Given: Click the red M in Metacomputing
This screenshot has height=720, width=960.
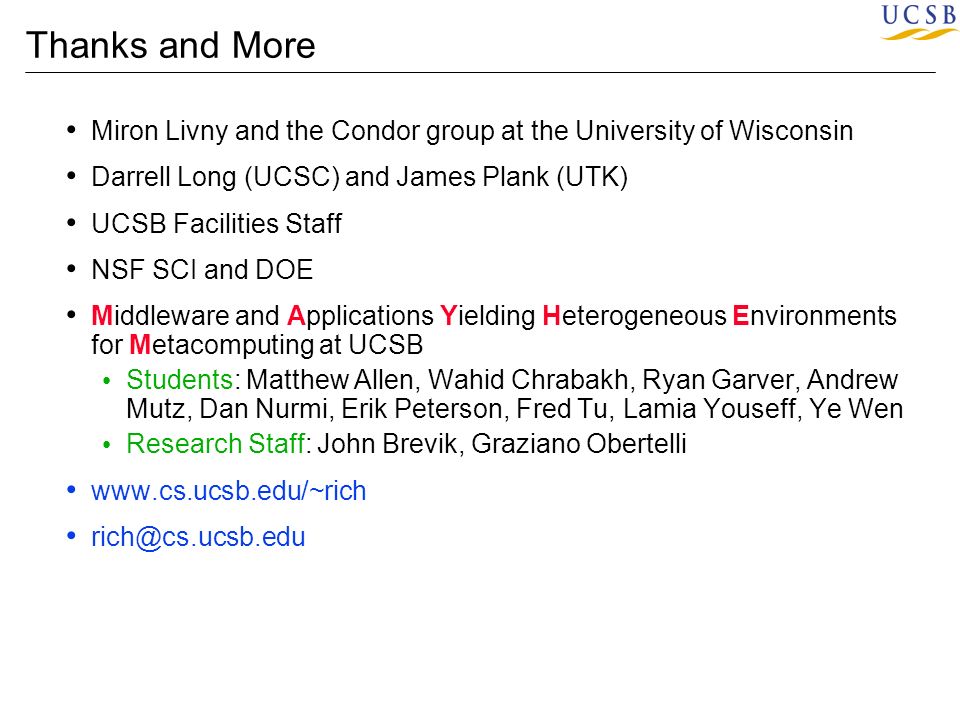Looking at the screenshot, I should [x=140, y=345].
